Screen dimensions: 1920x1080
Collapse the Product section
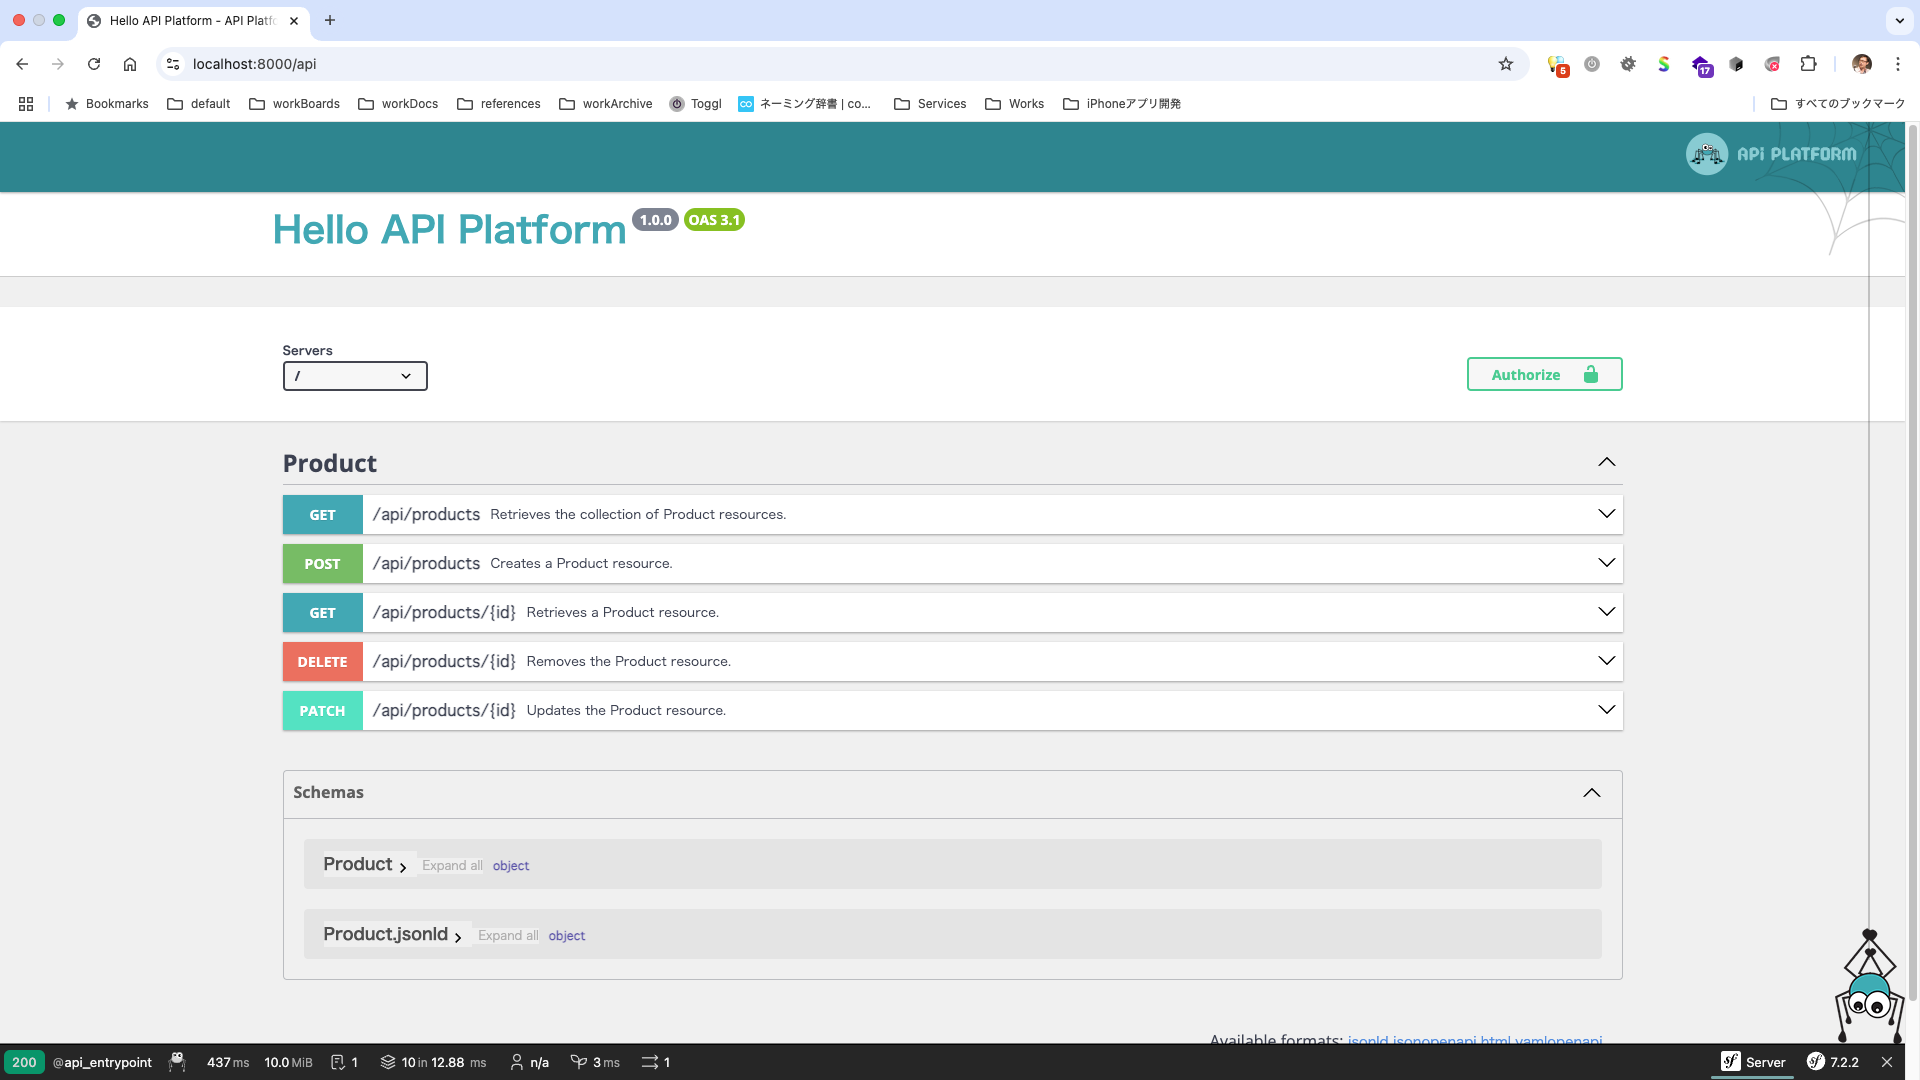click(x=1606, y=462)
